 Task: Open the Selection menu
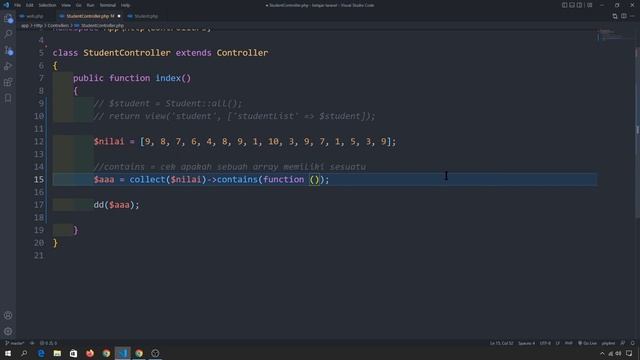[x=47, y=5]
